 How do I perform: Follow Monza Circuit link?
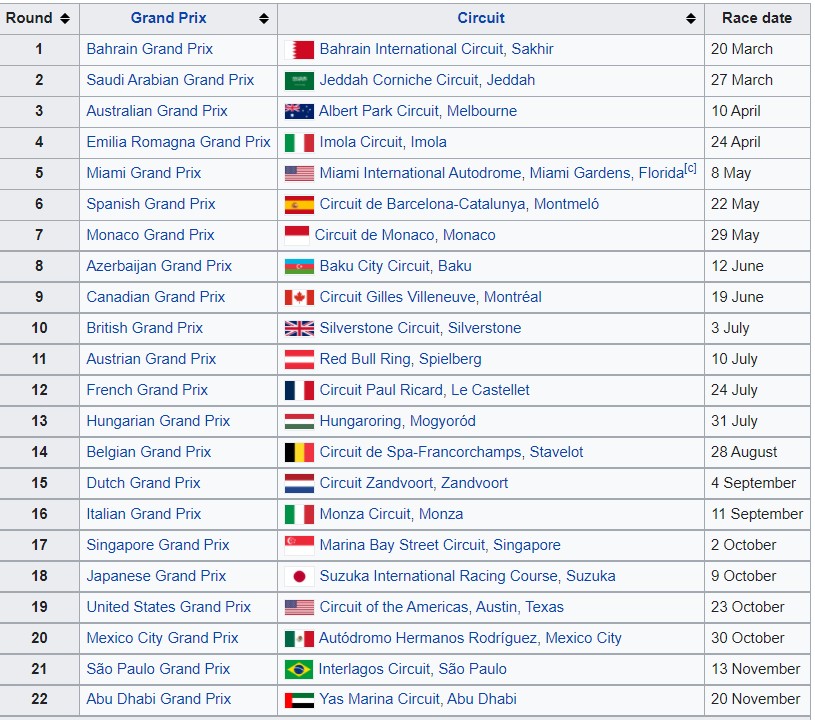[x=365, y=514]
